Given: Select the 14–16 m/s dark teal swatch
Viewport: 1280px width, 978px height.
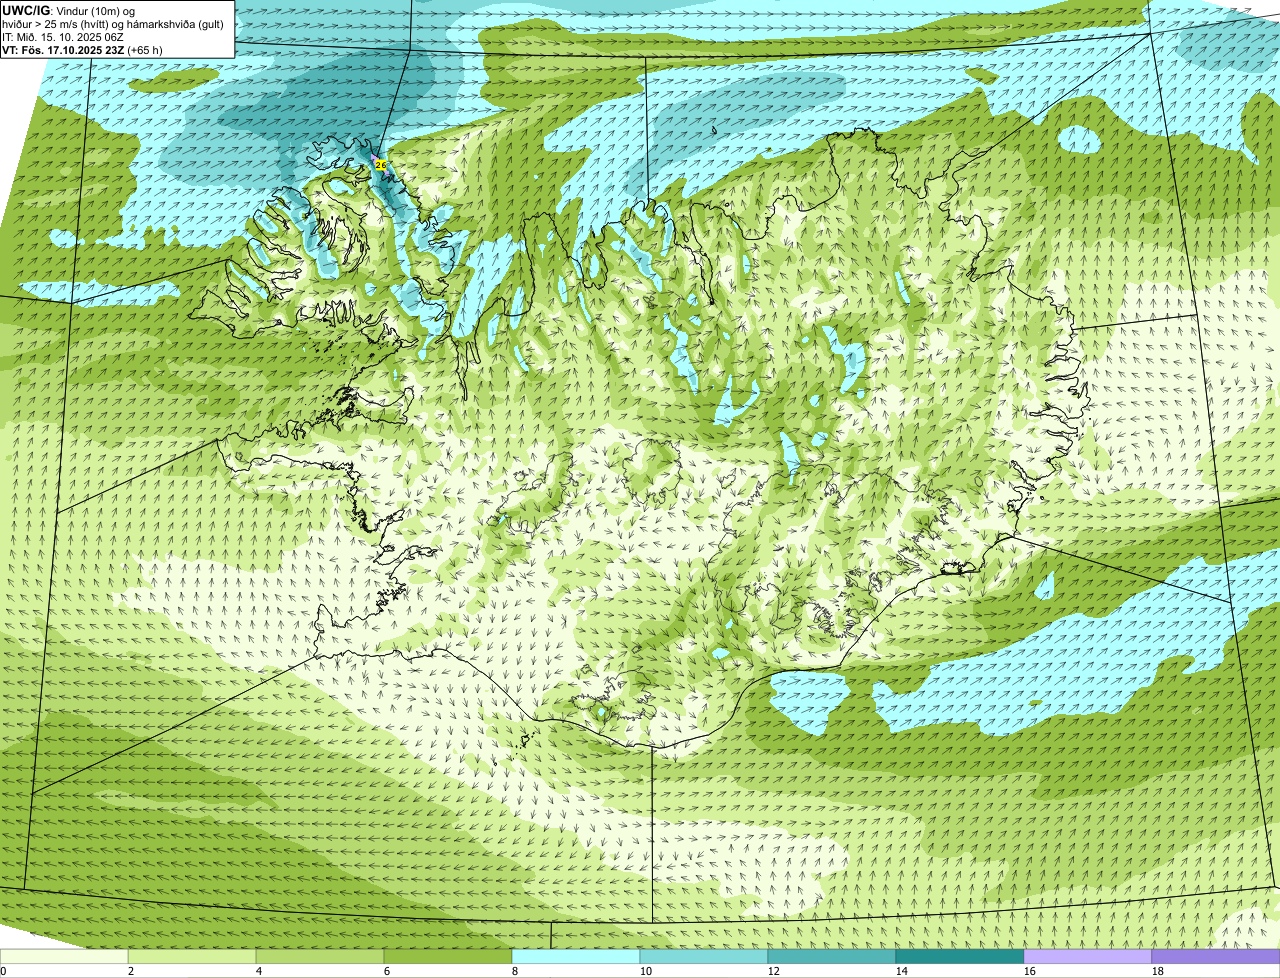Looking at the screenshot, I should (x=960, y=956).
